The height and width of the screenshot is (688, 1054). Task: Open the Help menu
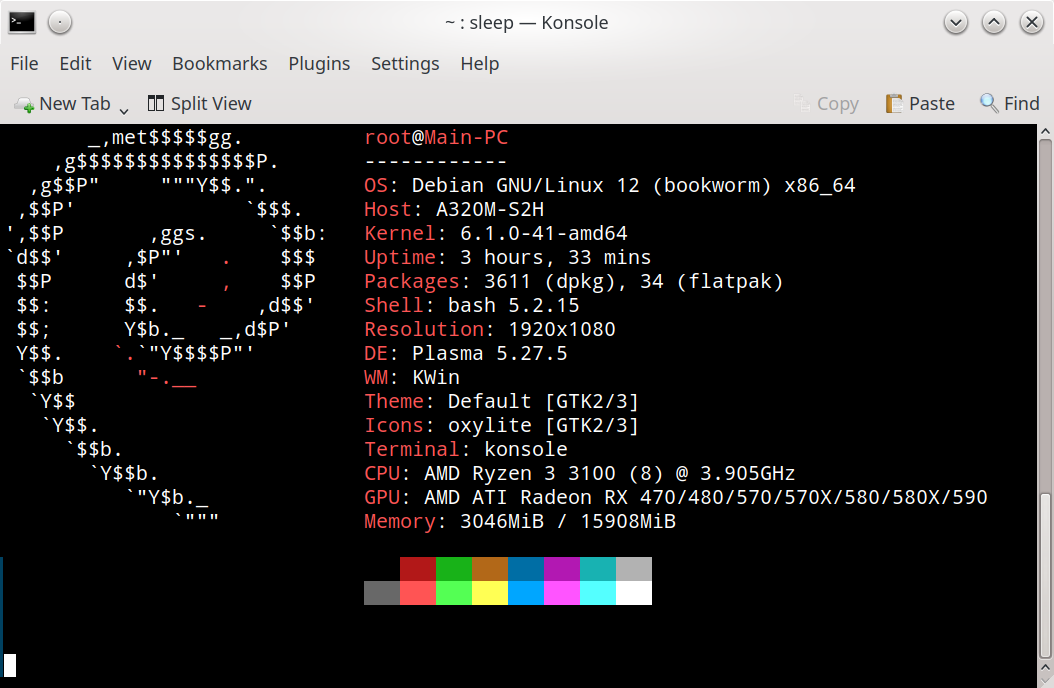[x=480, y=64]
